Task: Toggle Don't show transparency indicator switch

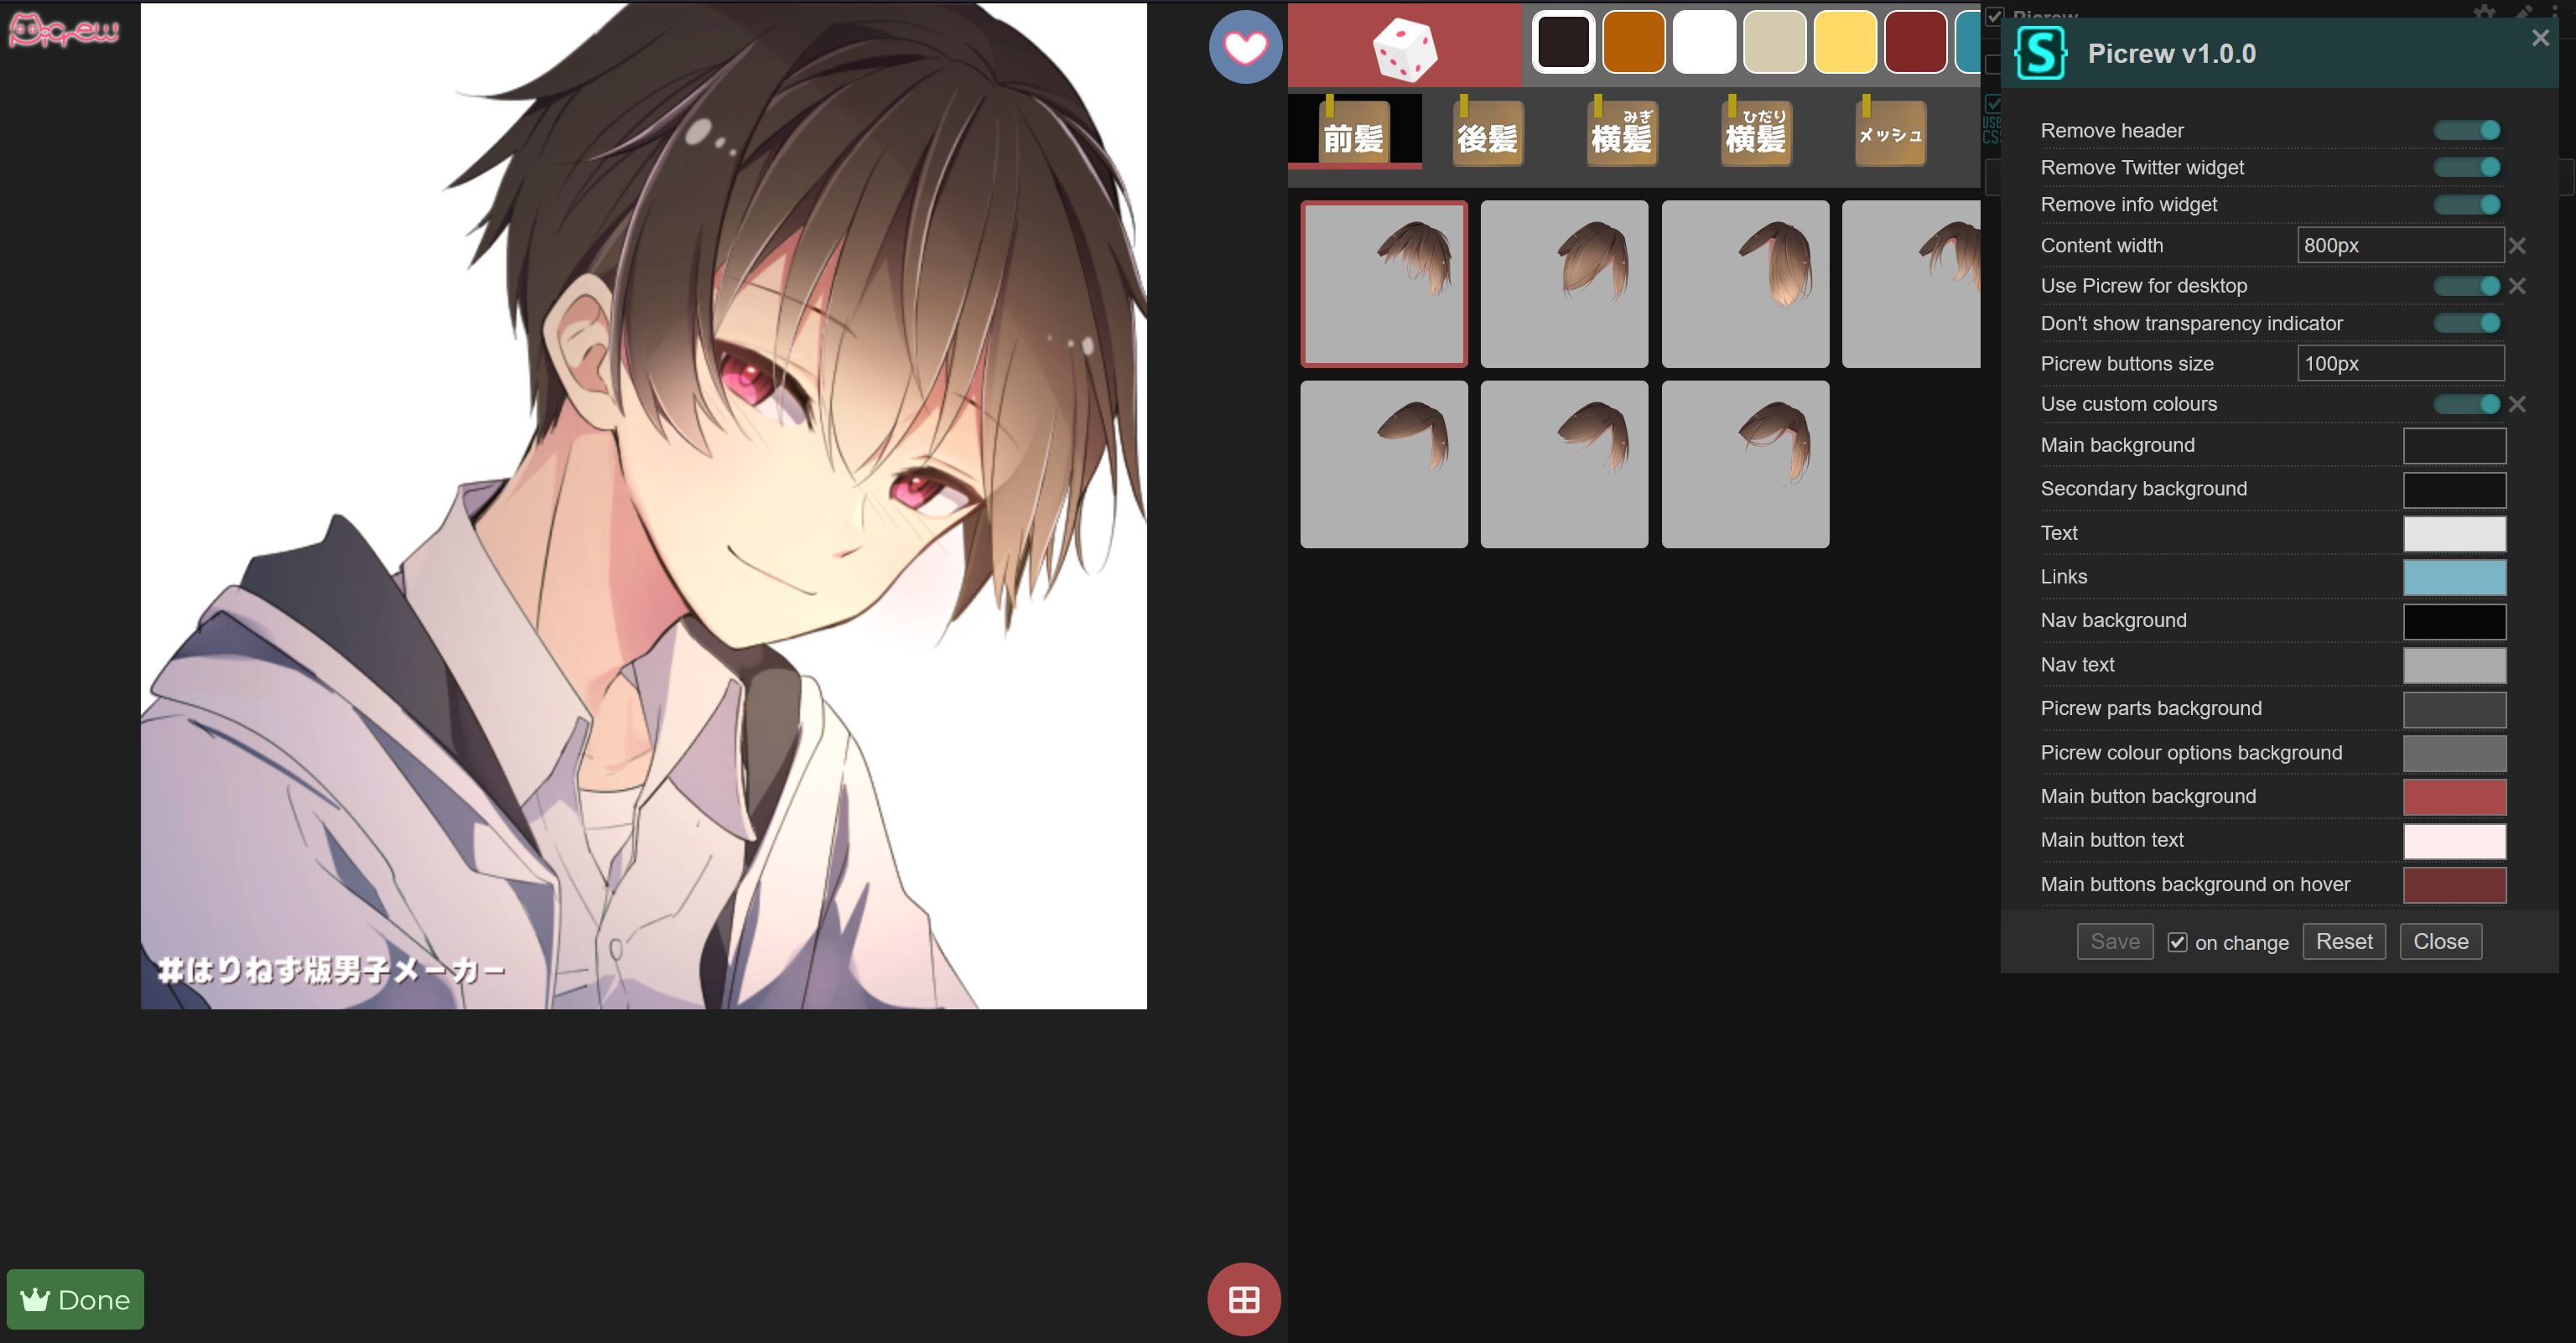Action: 2467,323
